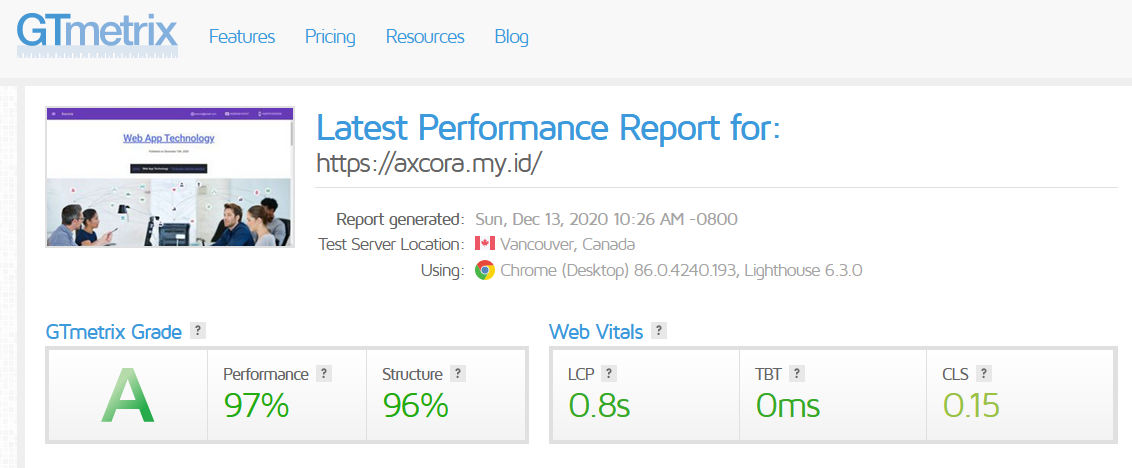Open the Pricing page
The image size is (1132, 468).
[x=330, y=37]
